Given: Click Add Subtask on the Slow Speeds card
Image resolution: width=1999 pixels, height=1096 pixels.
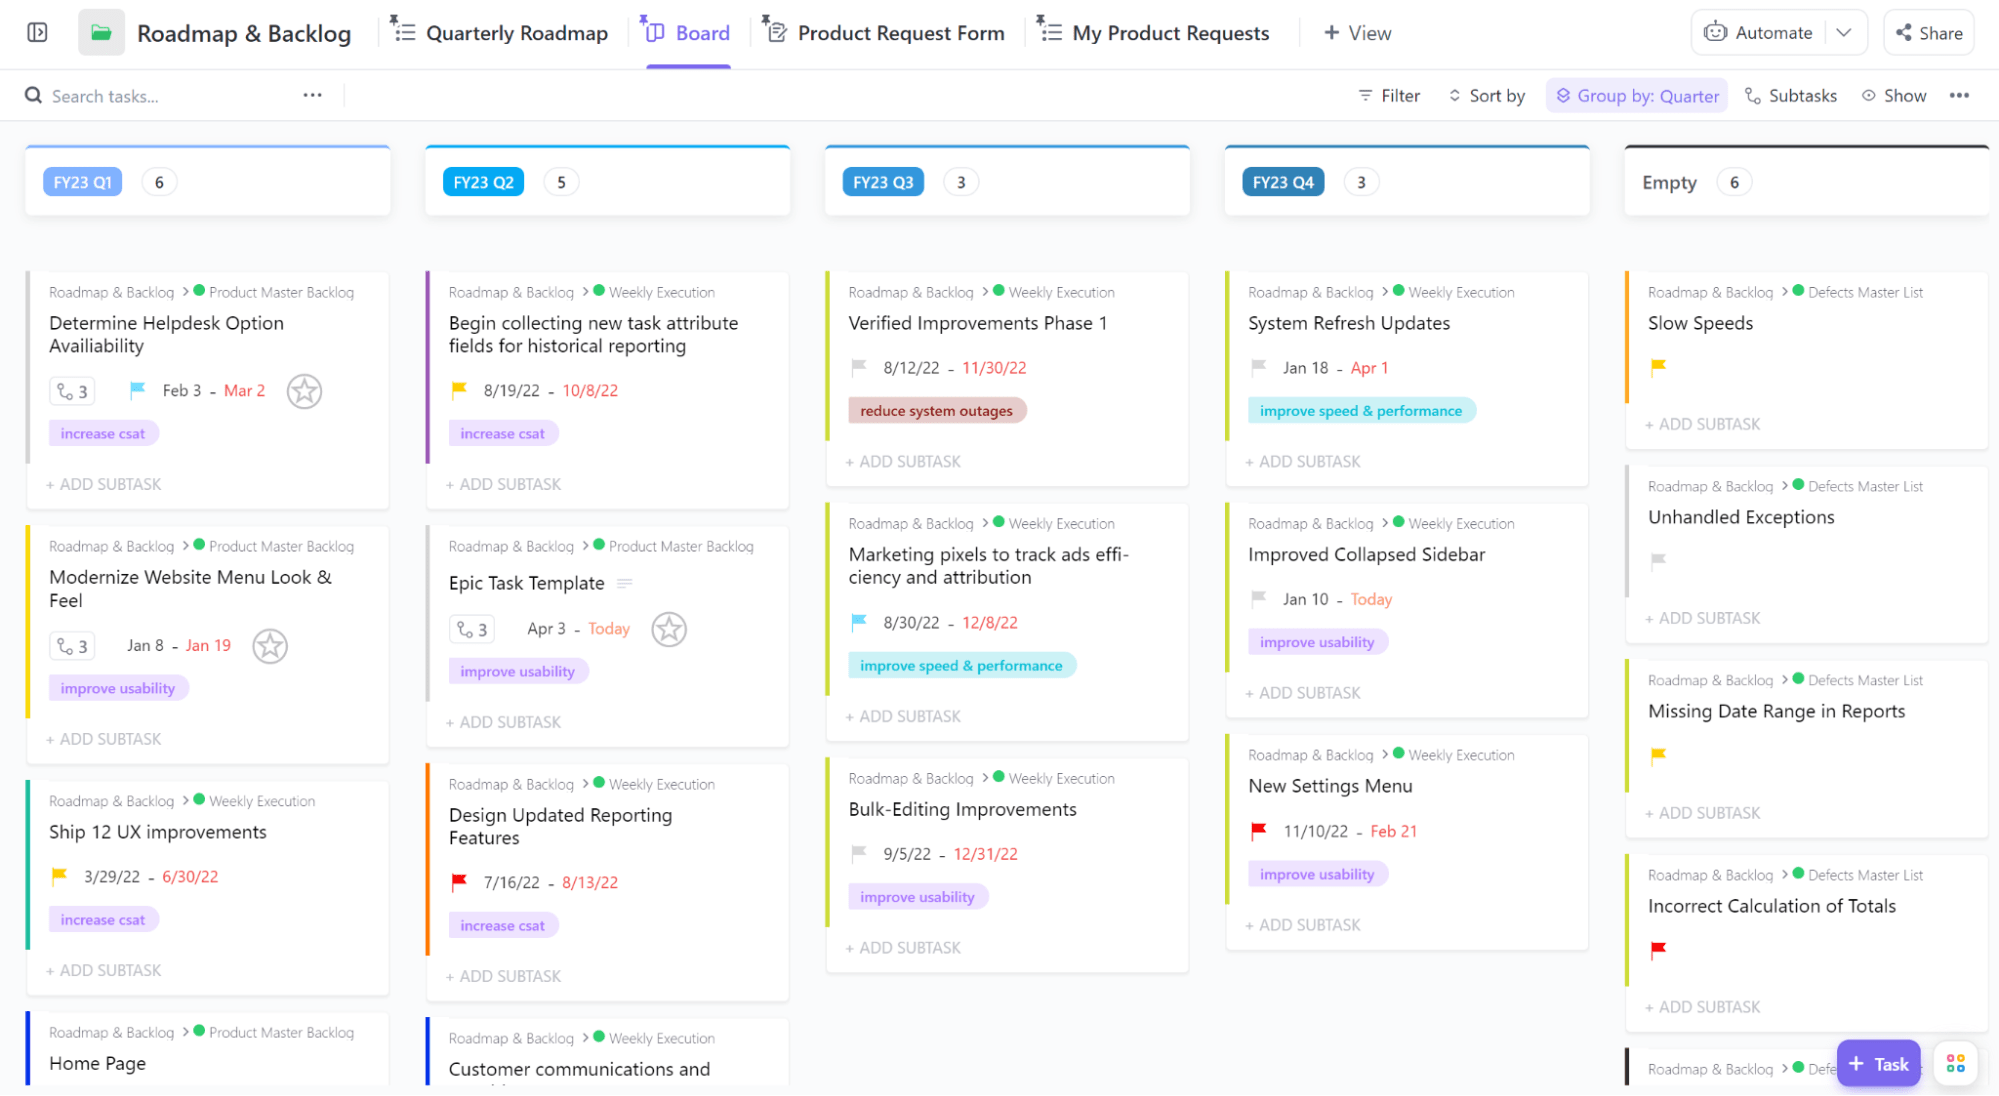Looking at the screenshot, I should coord(1702,424).
